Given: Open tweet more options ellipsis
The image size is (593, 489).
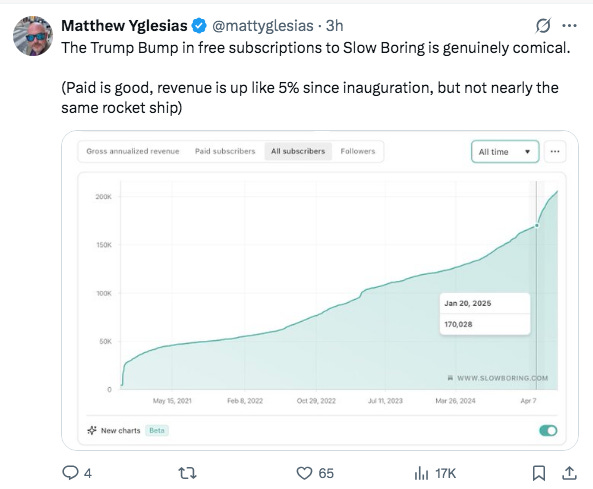Looking at the screenshot, I should (x=569, y=26).
